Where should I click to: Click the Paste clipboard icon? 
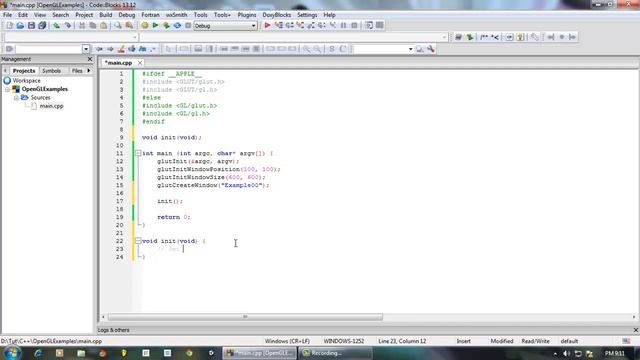point(104,25)
